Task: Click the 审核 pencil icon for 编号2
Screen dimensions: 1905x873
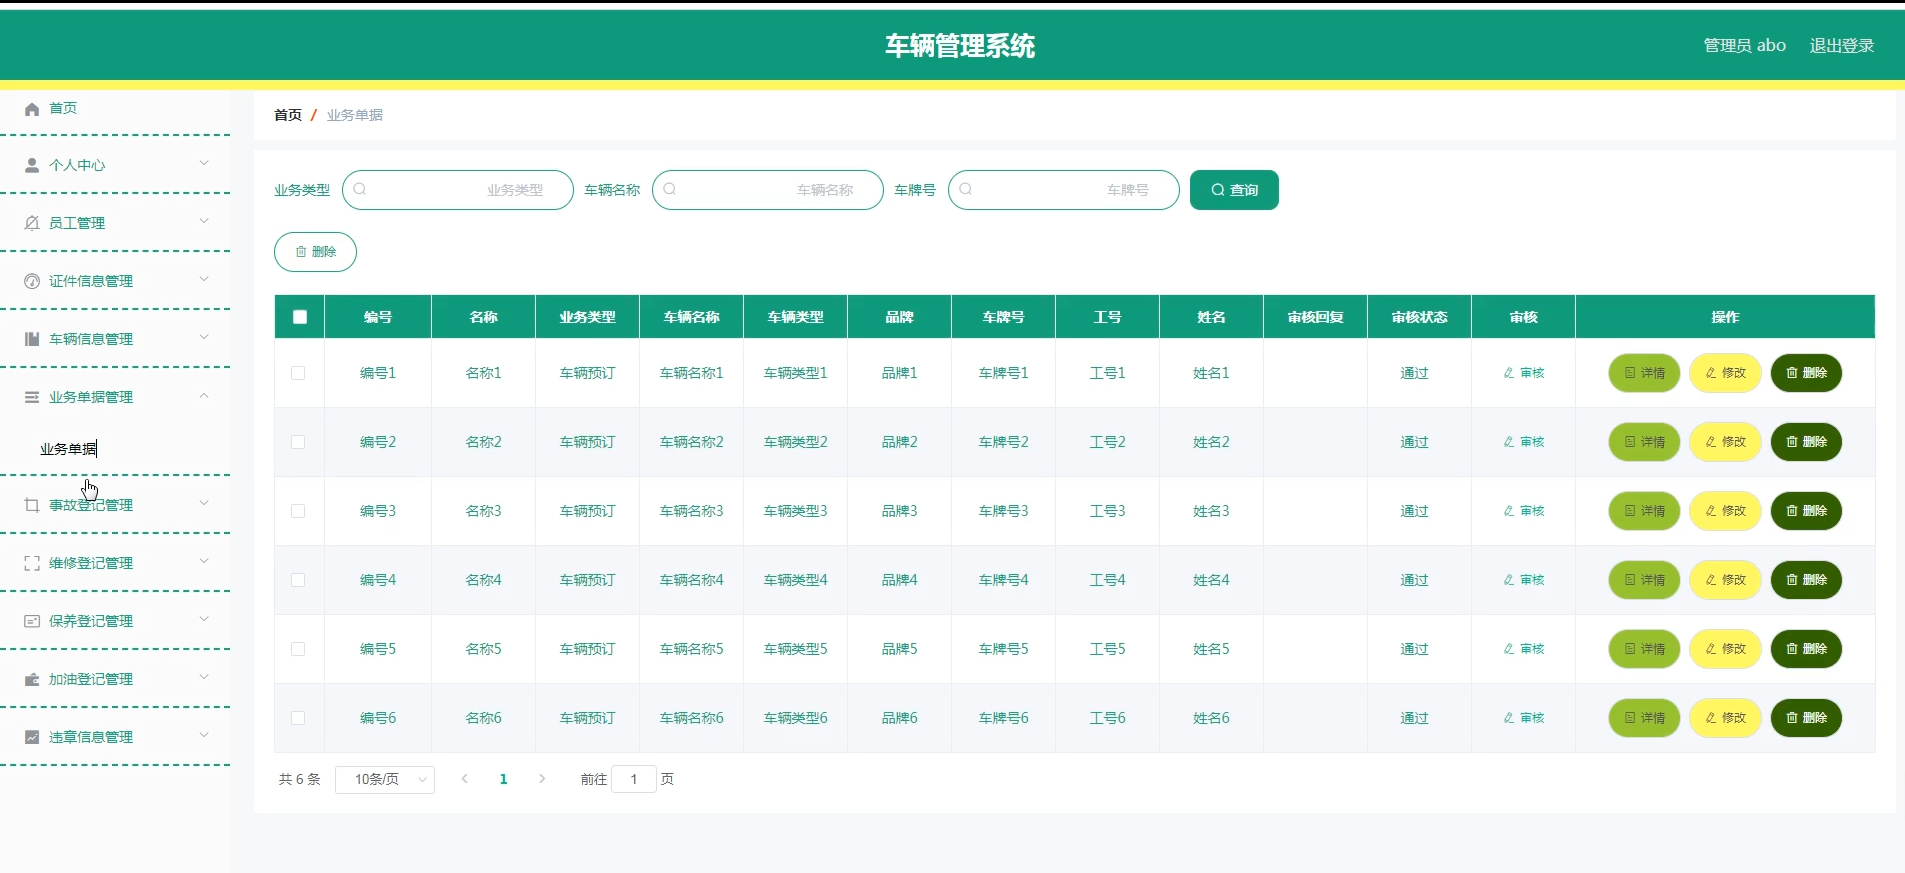Action: (1509, 442)
